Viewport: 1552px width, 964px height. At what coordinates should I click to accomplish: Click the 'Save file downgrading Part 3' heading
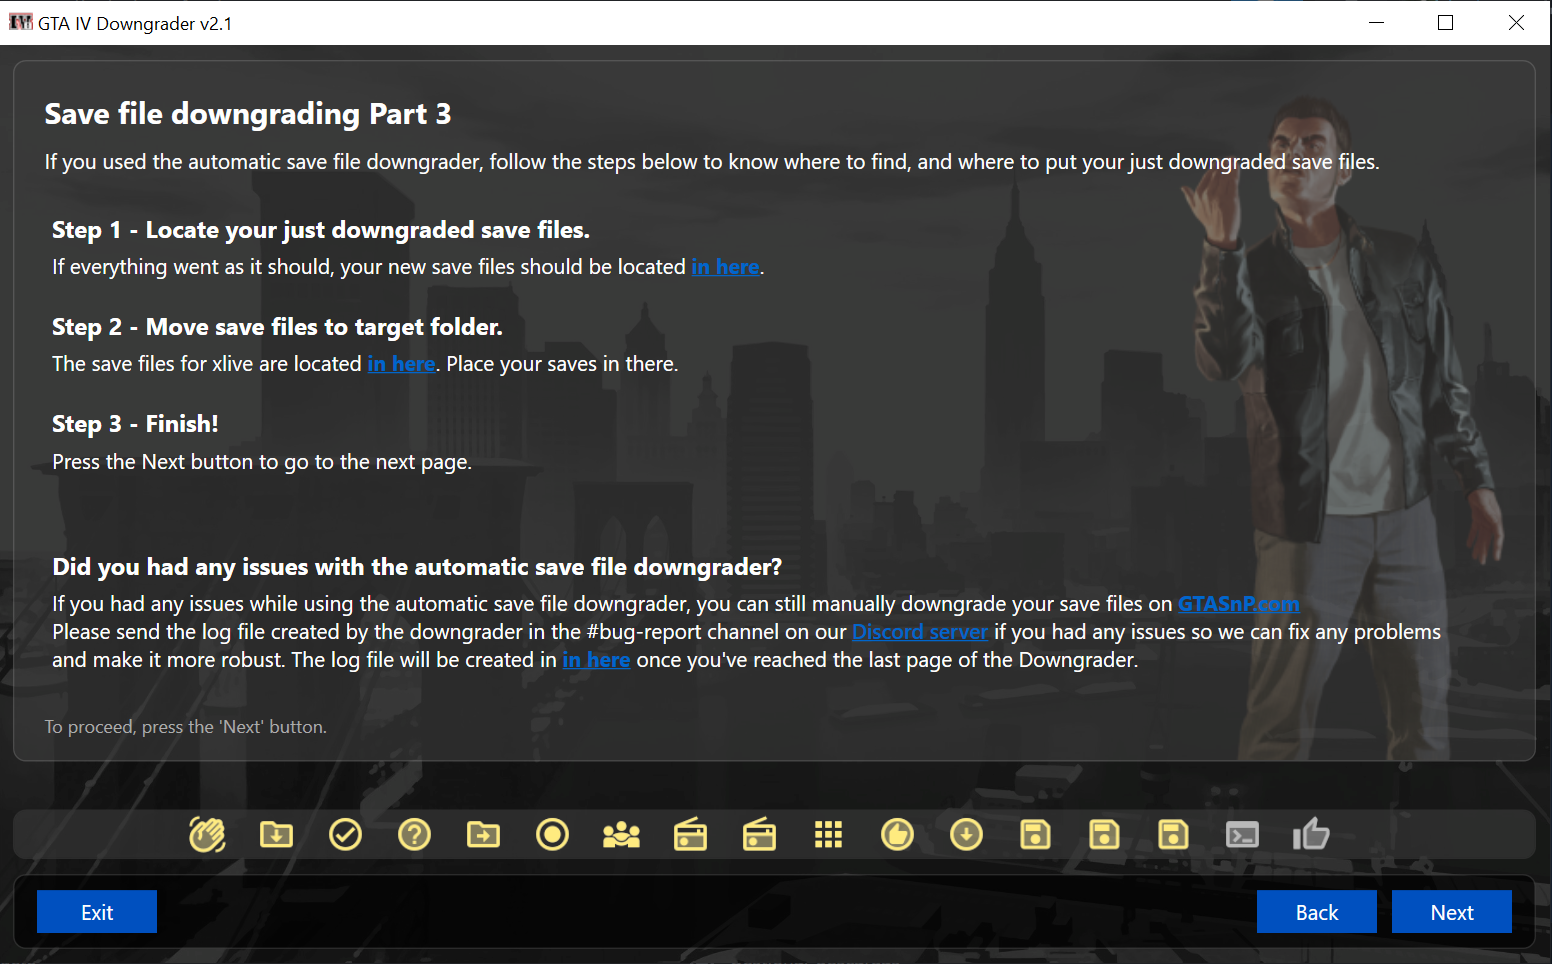coord(248,114)
